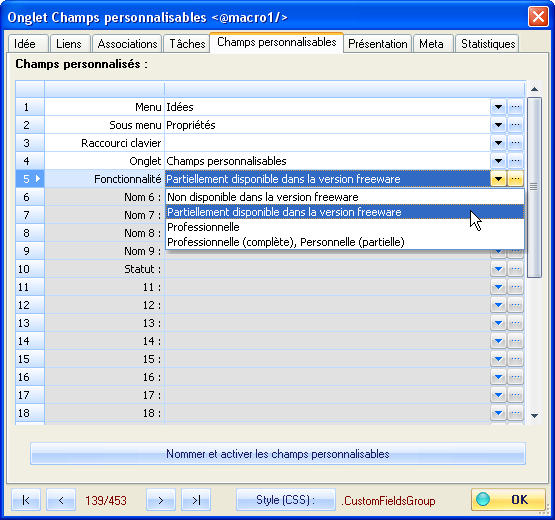The width and height of the screenshot is (555, 520).
Task: Choose 'Non disponible dans la version freeware'
Action: [345, 197]
